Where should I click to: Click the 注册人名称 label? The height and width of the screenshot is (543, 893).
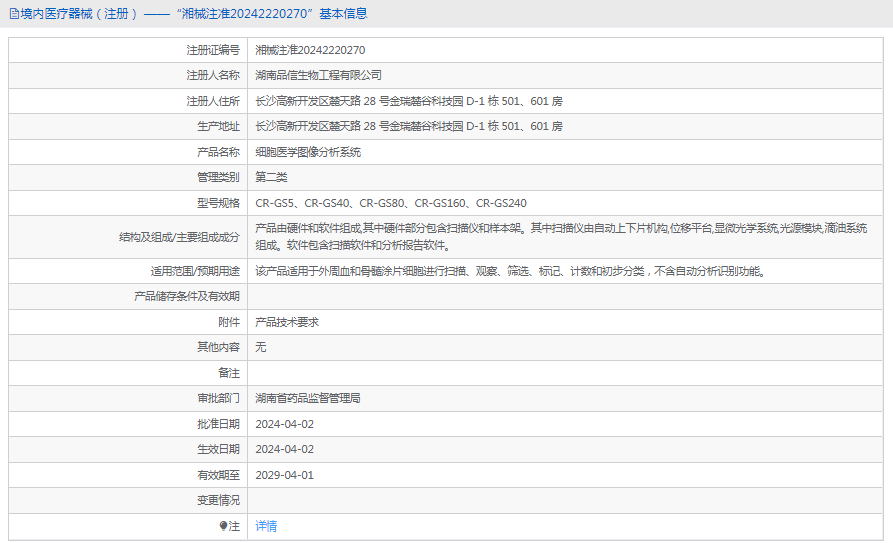(213, 75)
